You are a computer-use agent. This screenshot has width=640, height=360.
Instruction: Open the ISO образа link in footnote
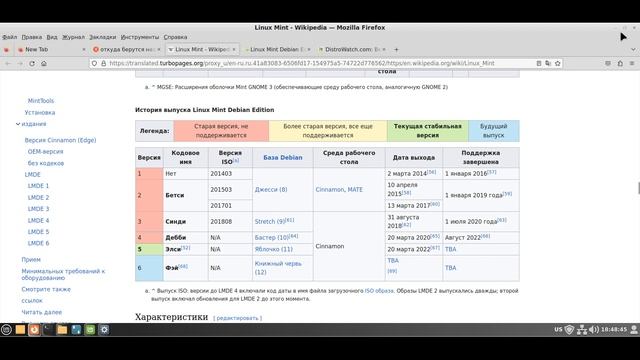tap(379, 291)
